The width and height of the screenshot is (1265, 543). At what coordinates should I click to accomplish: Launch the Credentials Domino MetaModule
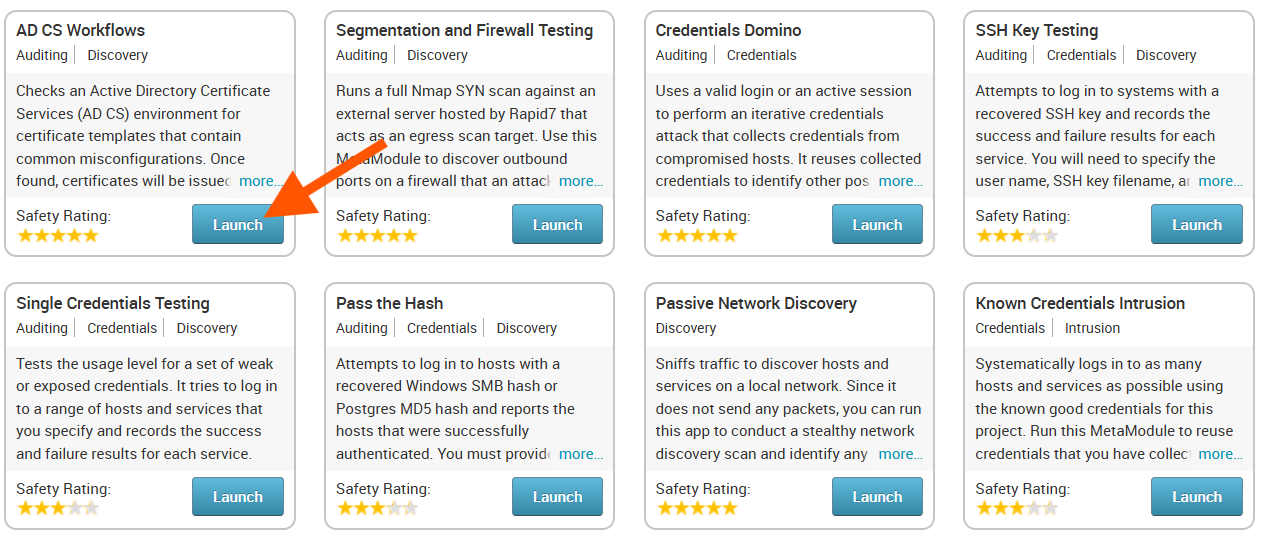[877, 225]
